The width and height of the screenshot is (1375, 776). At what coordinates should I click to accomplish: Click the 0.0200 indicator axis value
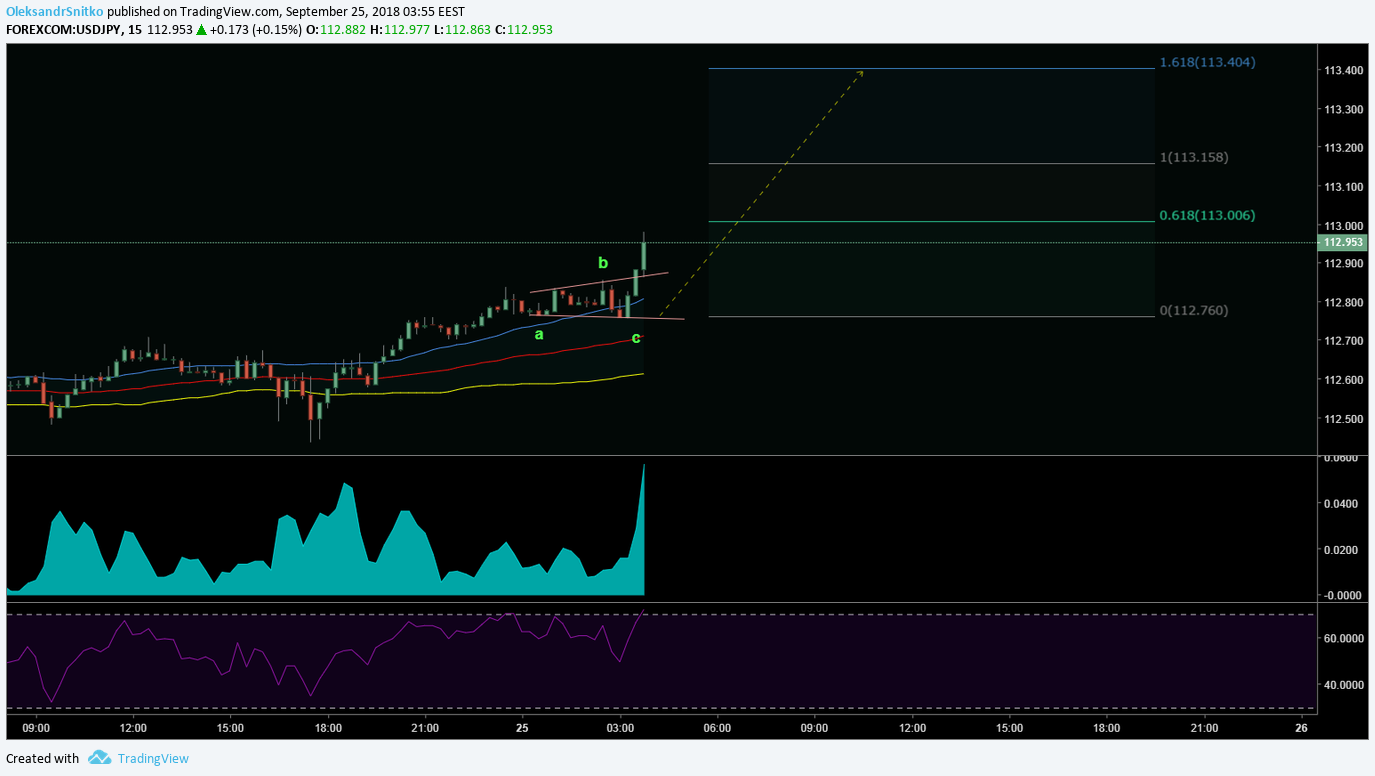pos(1343,550)
